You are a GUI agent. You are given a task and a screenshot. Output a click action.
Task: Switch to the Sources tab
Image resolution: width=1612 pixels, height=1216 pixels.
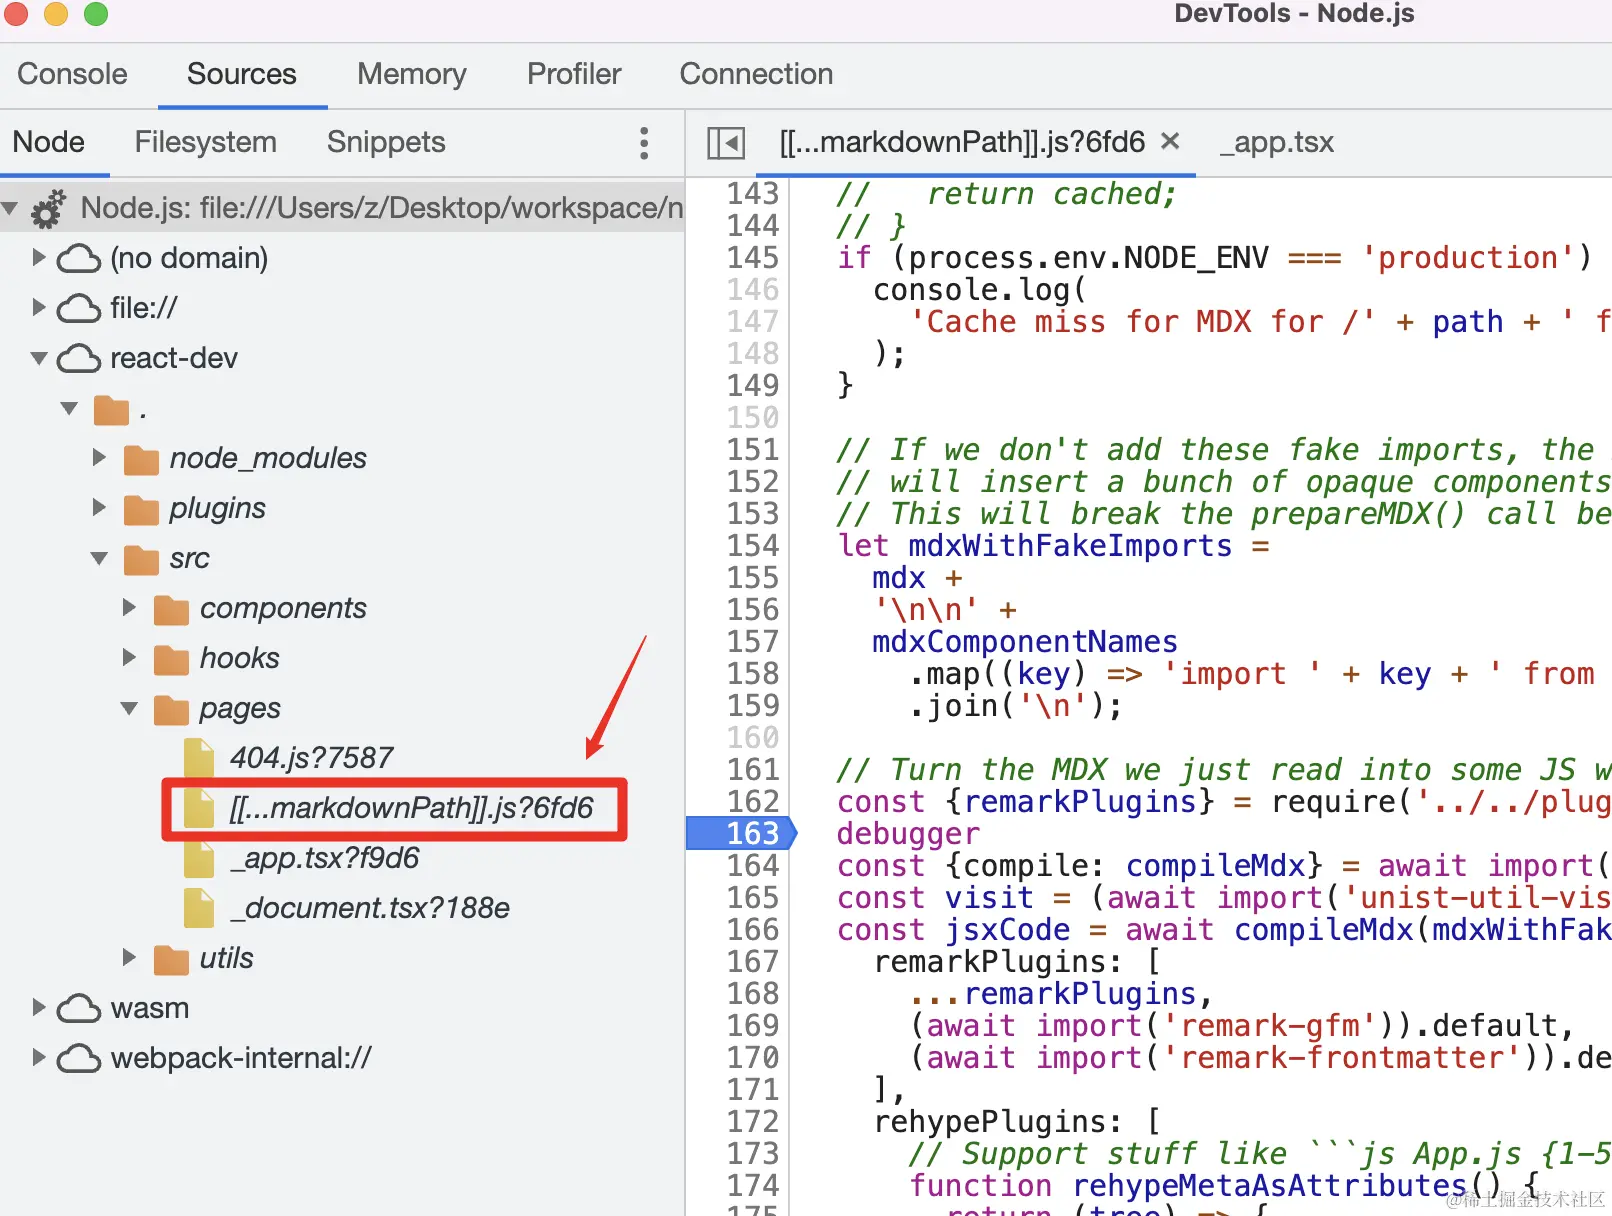point(242,74)
